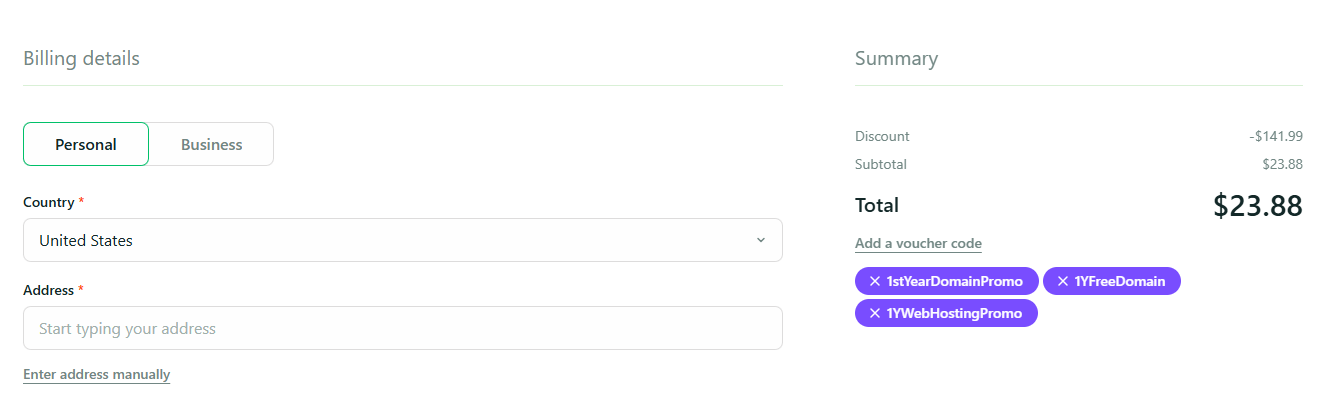Click the Address field label
This screenshot has height=411, width=1329.
pyautogui.click(x=48, y=290)
